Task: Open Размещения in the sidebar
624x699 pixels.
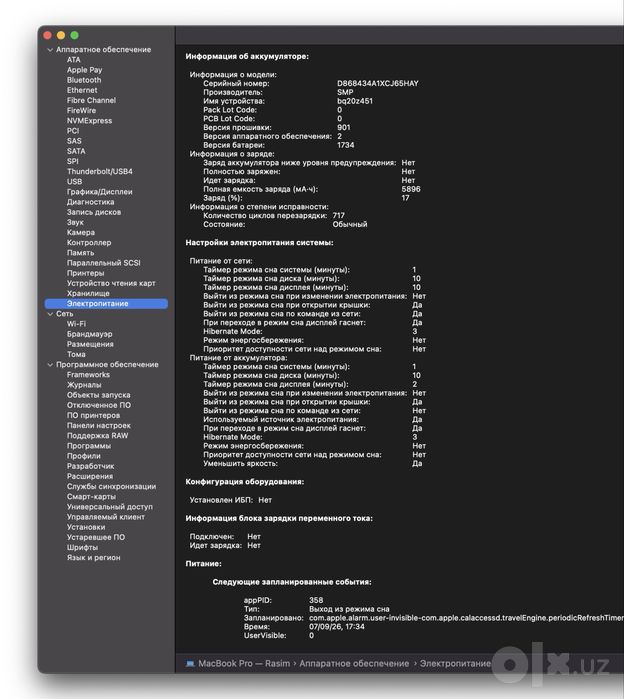Action: pos(90,344)
